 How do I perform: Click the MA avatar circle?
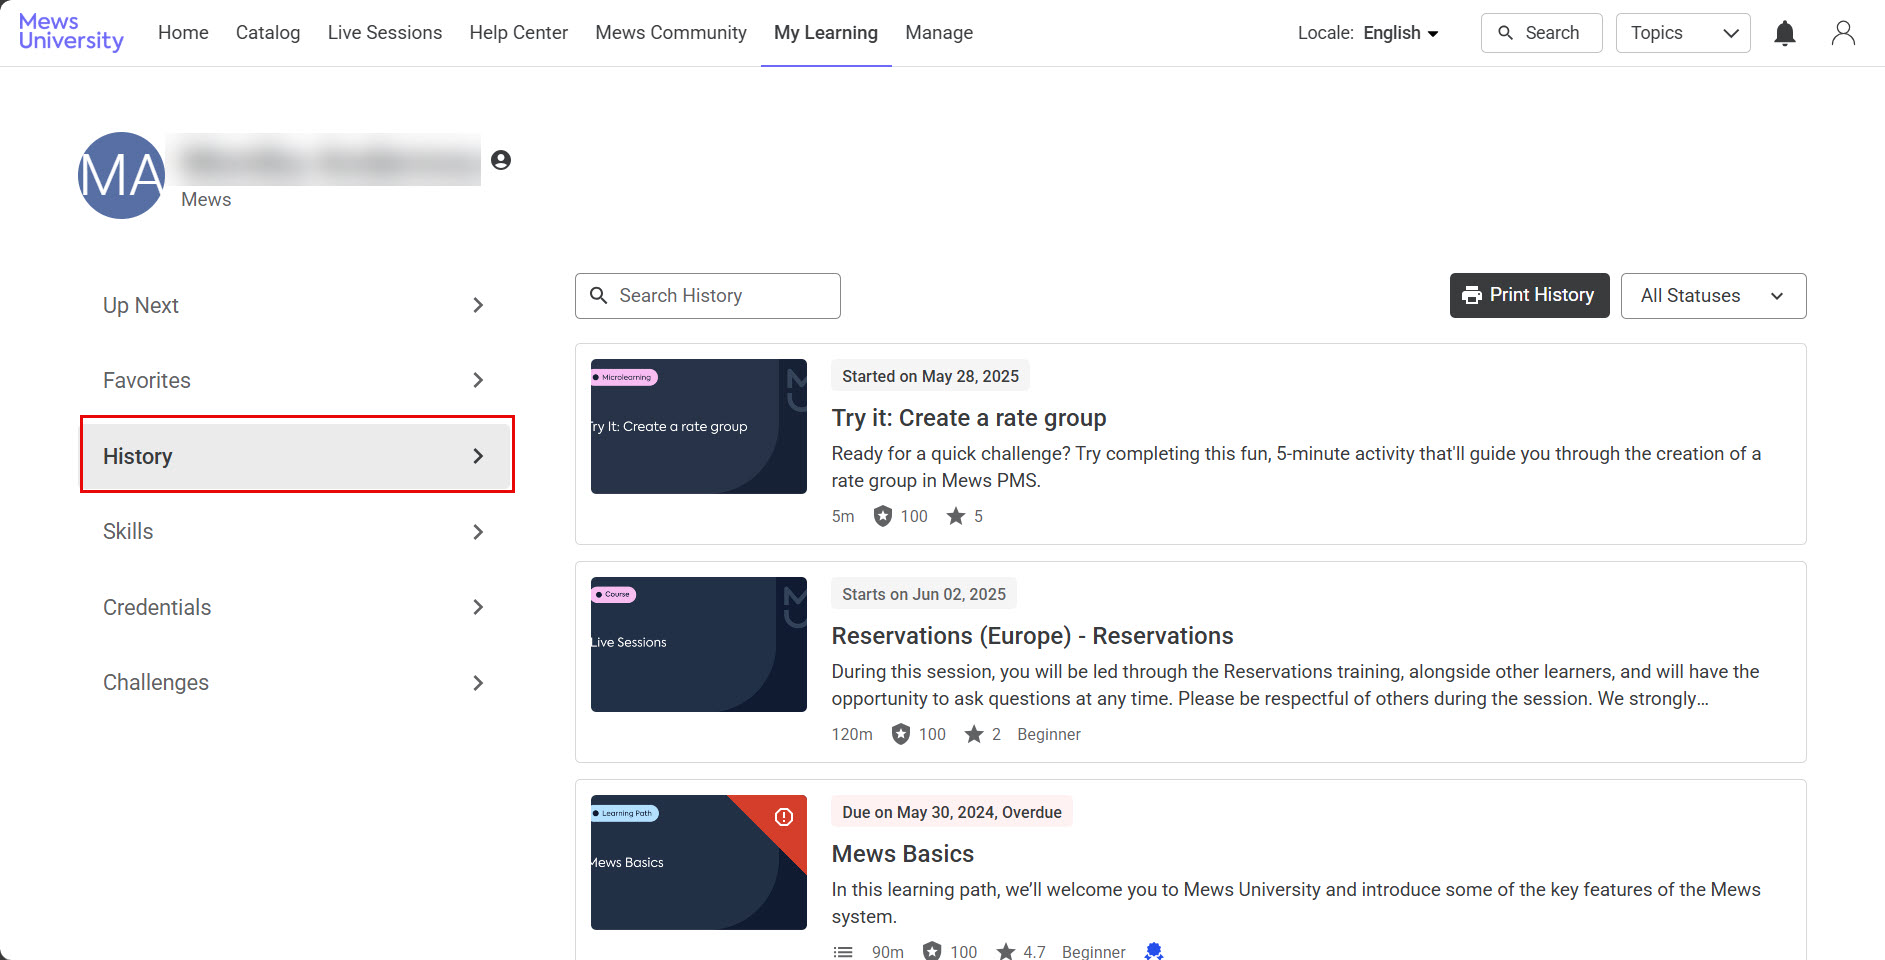121,176
